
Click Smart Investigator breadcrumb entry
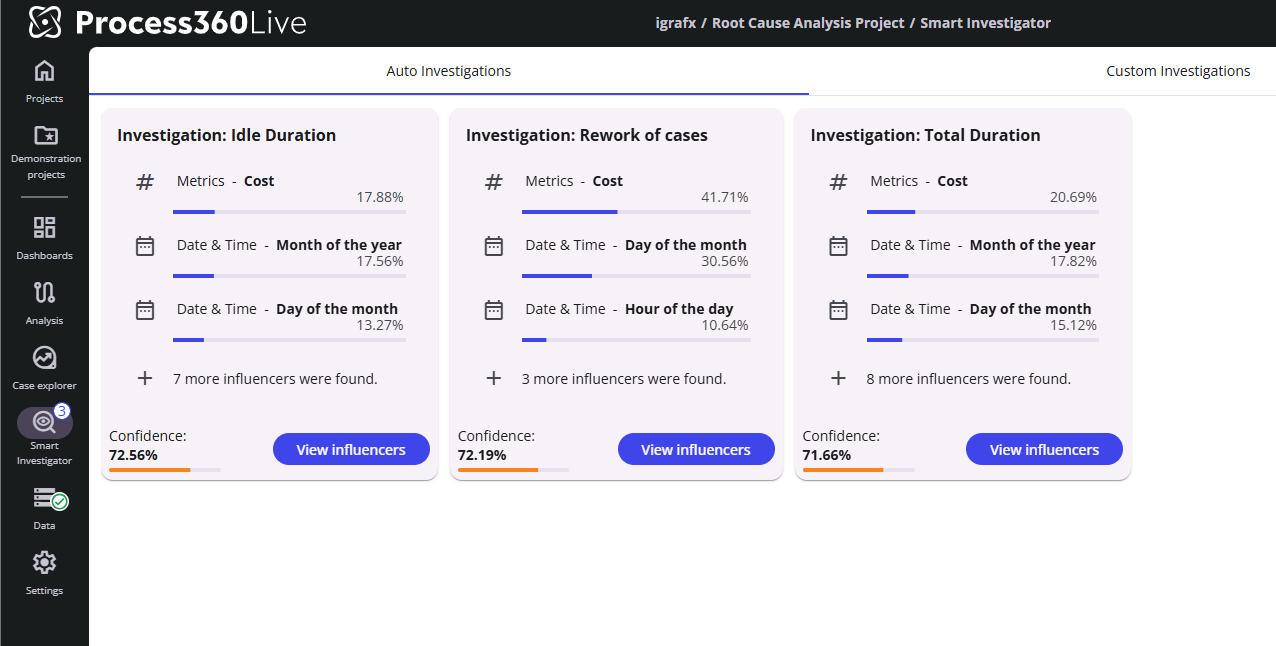pos(985,23)
